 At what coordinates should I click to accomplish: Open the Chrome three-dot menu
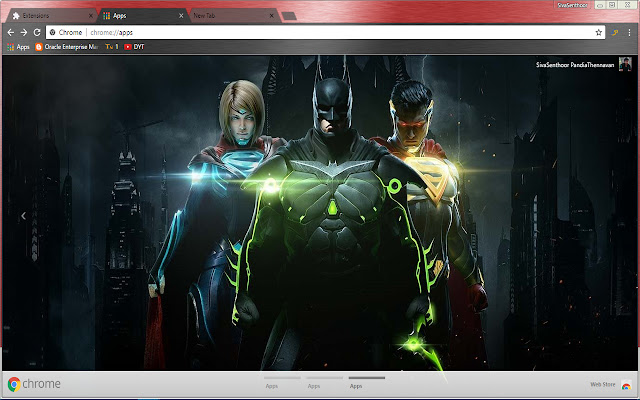629,32
